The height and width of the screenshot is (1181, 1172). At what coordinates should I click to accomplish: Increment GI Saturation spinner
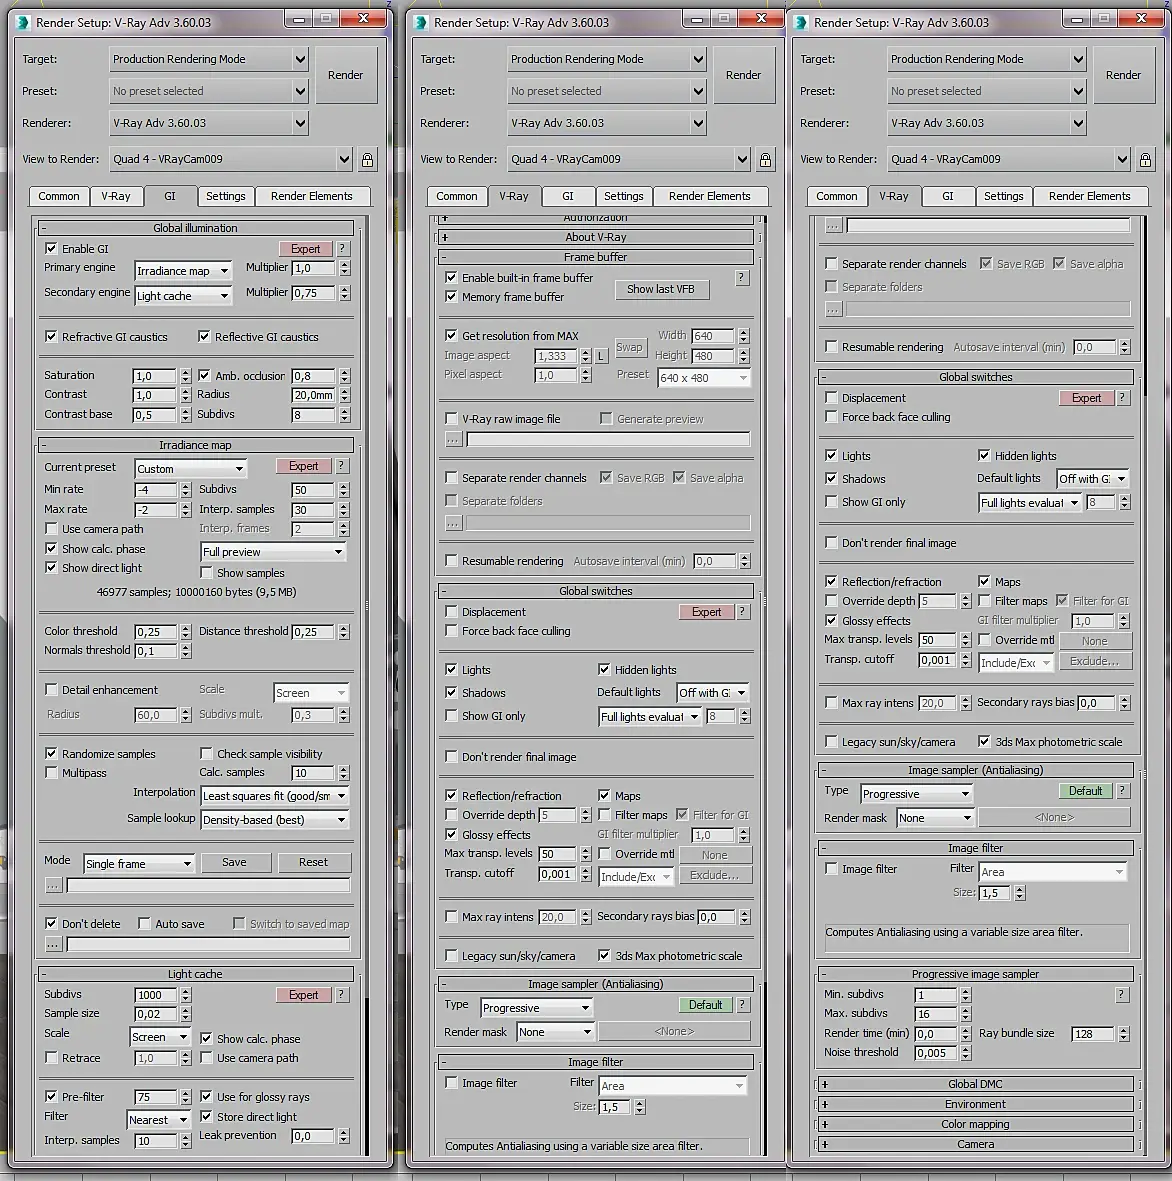(185, 371)
